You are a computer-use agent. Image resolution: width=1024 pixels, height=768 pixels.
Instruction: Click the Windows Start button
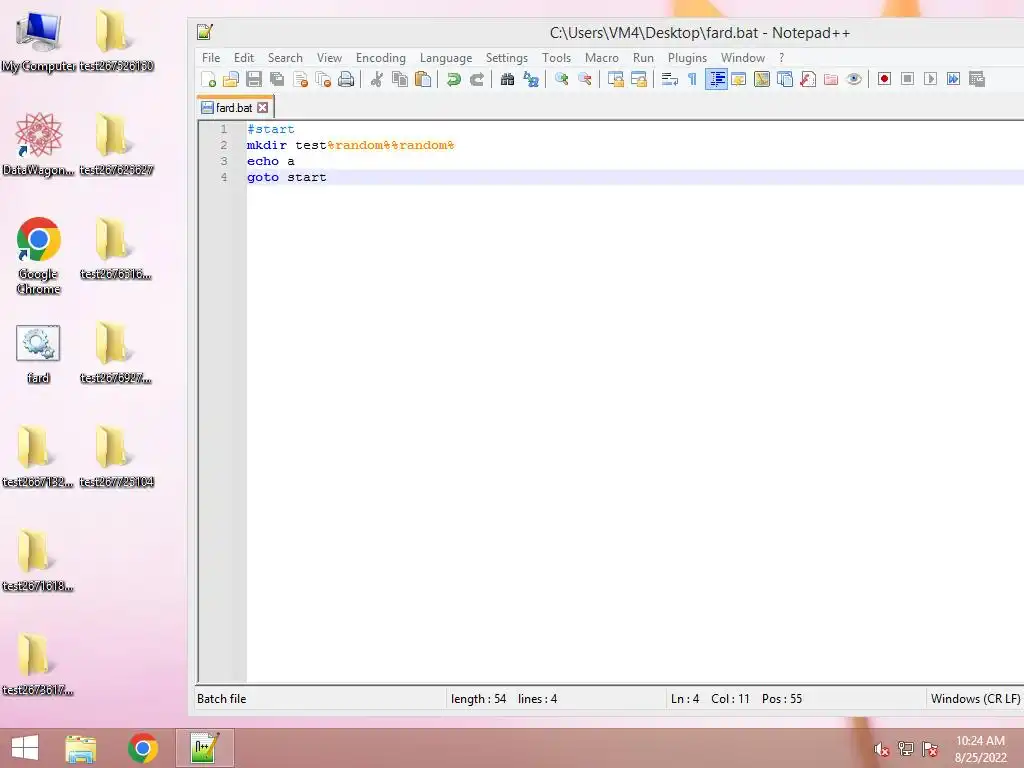pos(25,748)
